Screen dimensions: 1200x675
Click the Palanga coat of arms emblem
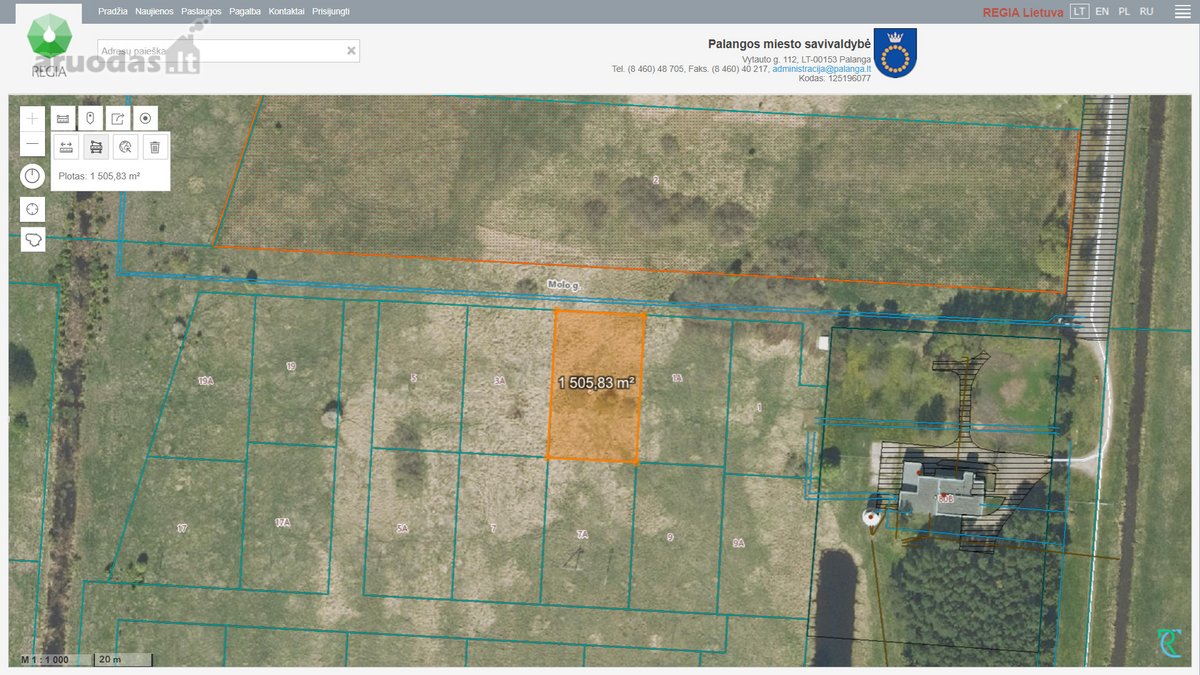click(x=895, y=53)
